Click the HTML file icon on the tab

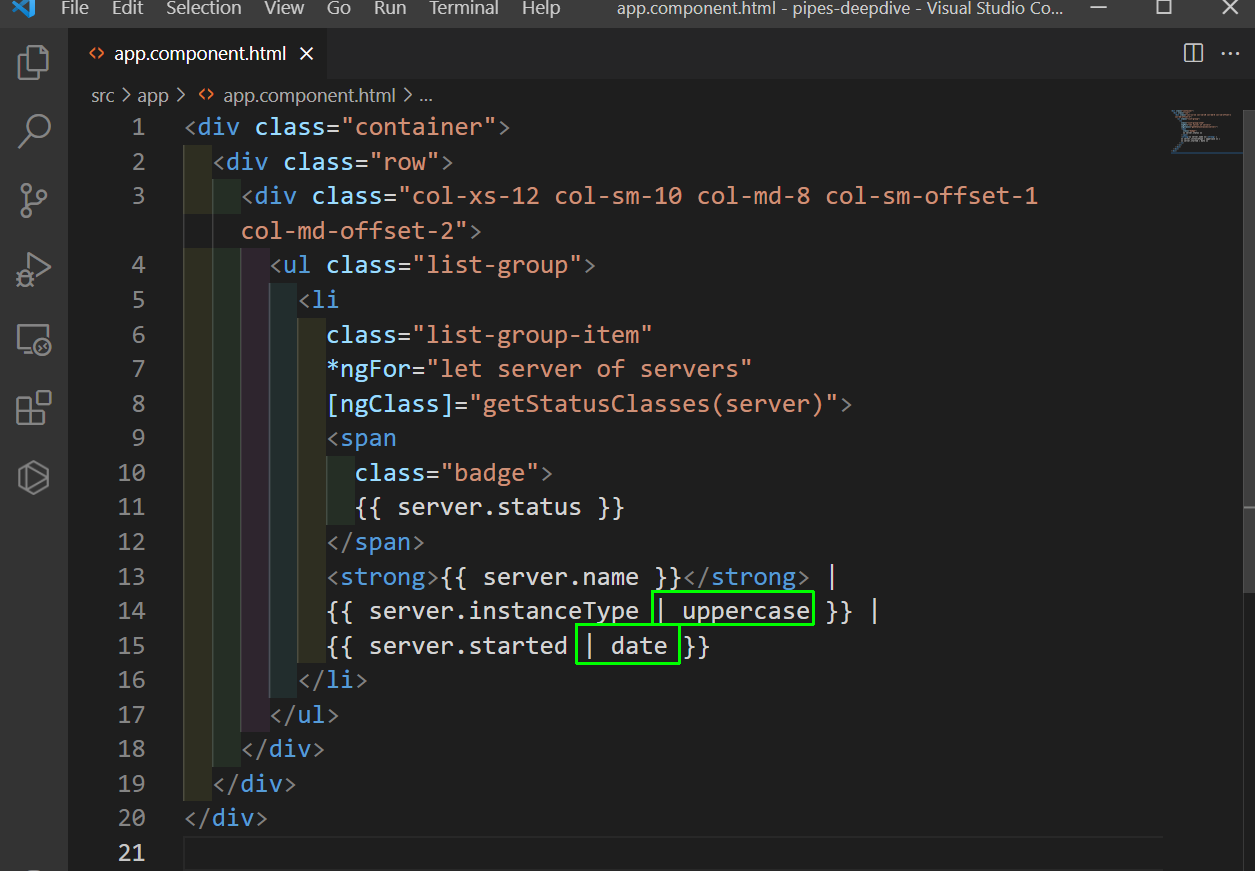97,54
